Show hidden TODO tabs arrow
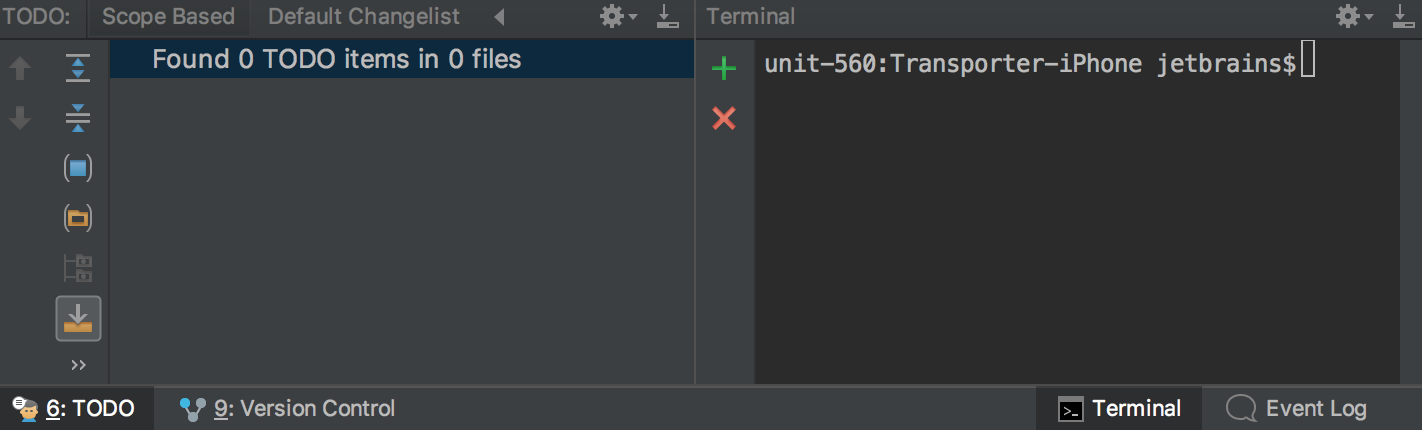1422x430 pixels. coord(499,17)
